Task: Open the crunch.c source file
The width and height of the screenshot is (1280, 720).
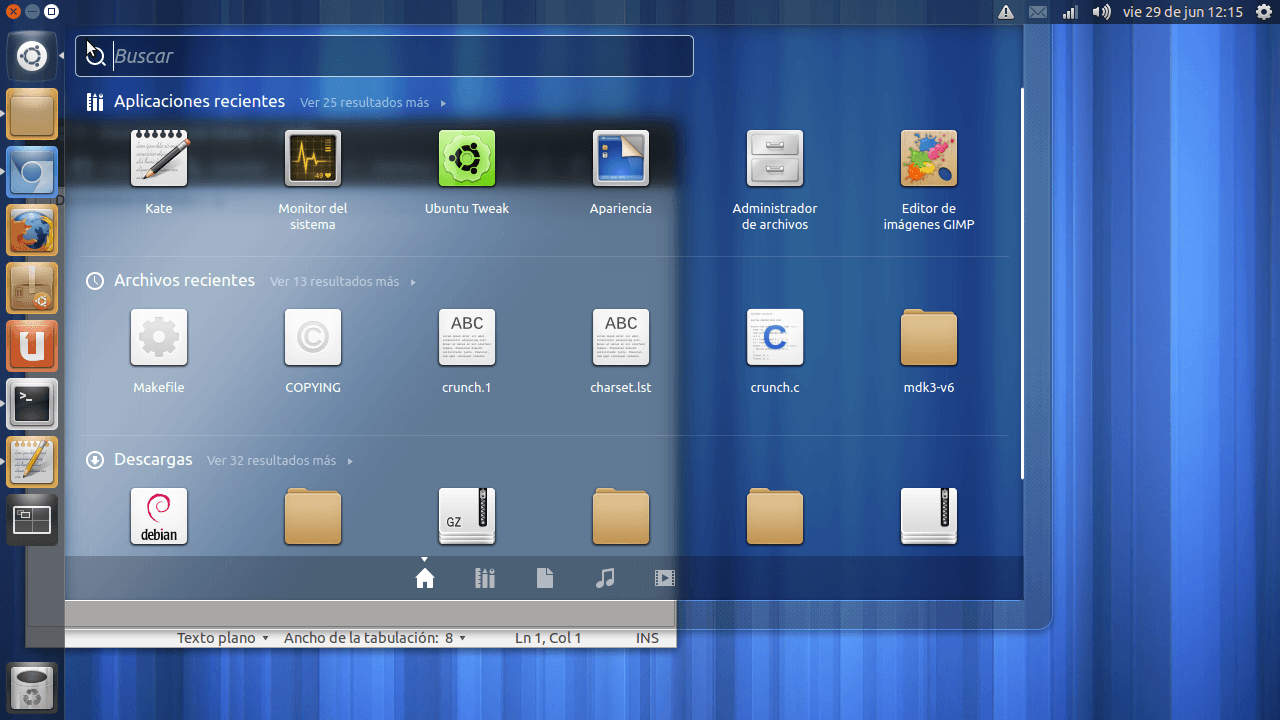Action: point(775,338)
